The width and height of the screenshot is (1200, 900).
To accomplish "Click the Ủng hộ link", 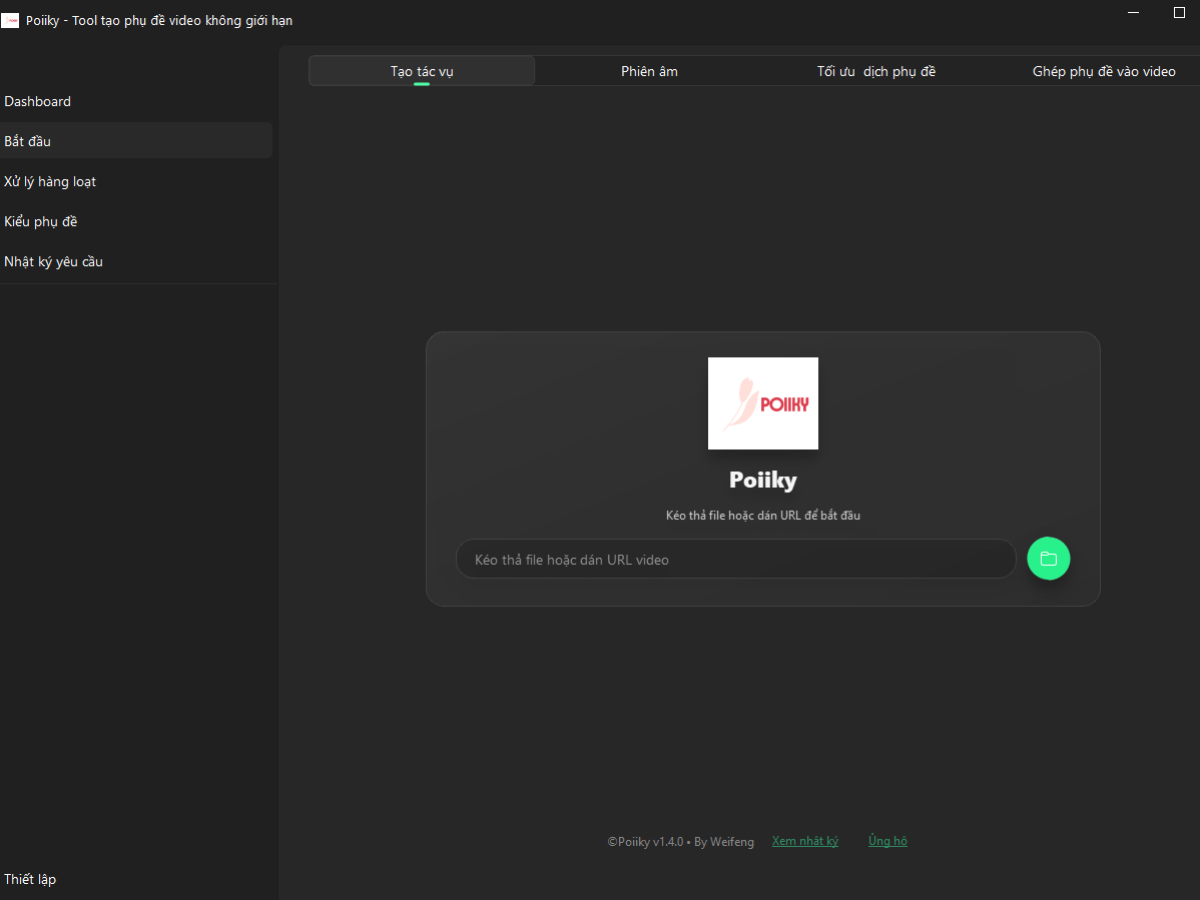I will click(887, 841).
